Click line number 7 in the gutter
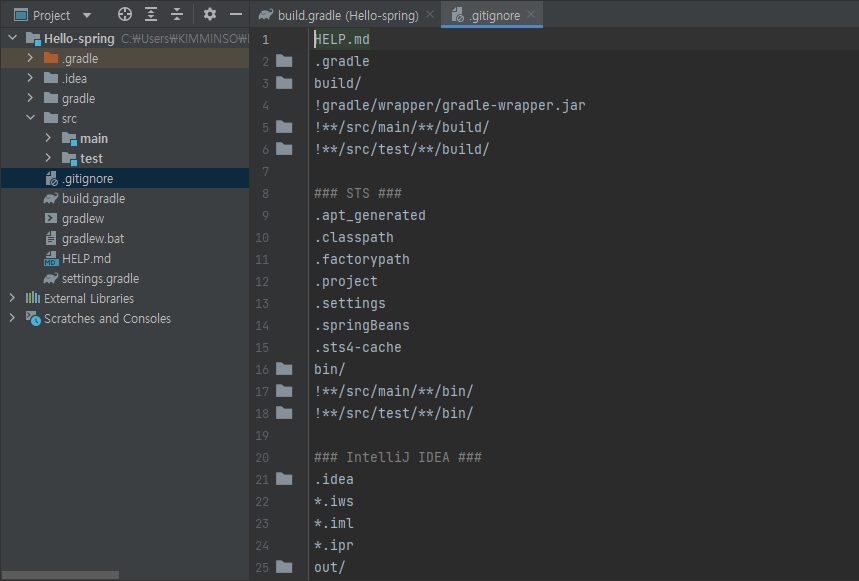Image resolution: width=859 pixels, height=581 pixels. click(266, 171)
